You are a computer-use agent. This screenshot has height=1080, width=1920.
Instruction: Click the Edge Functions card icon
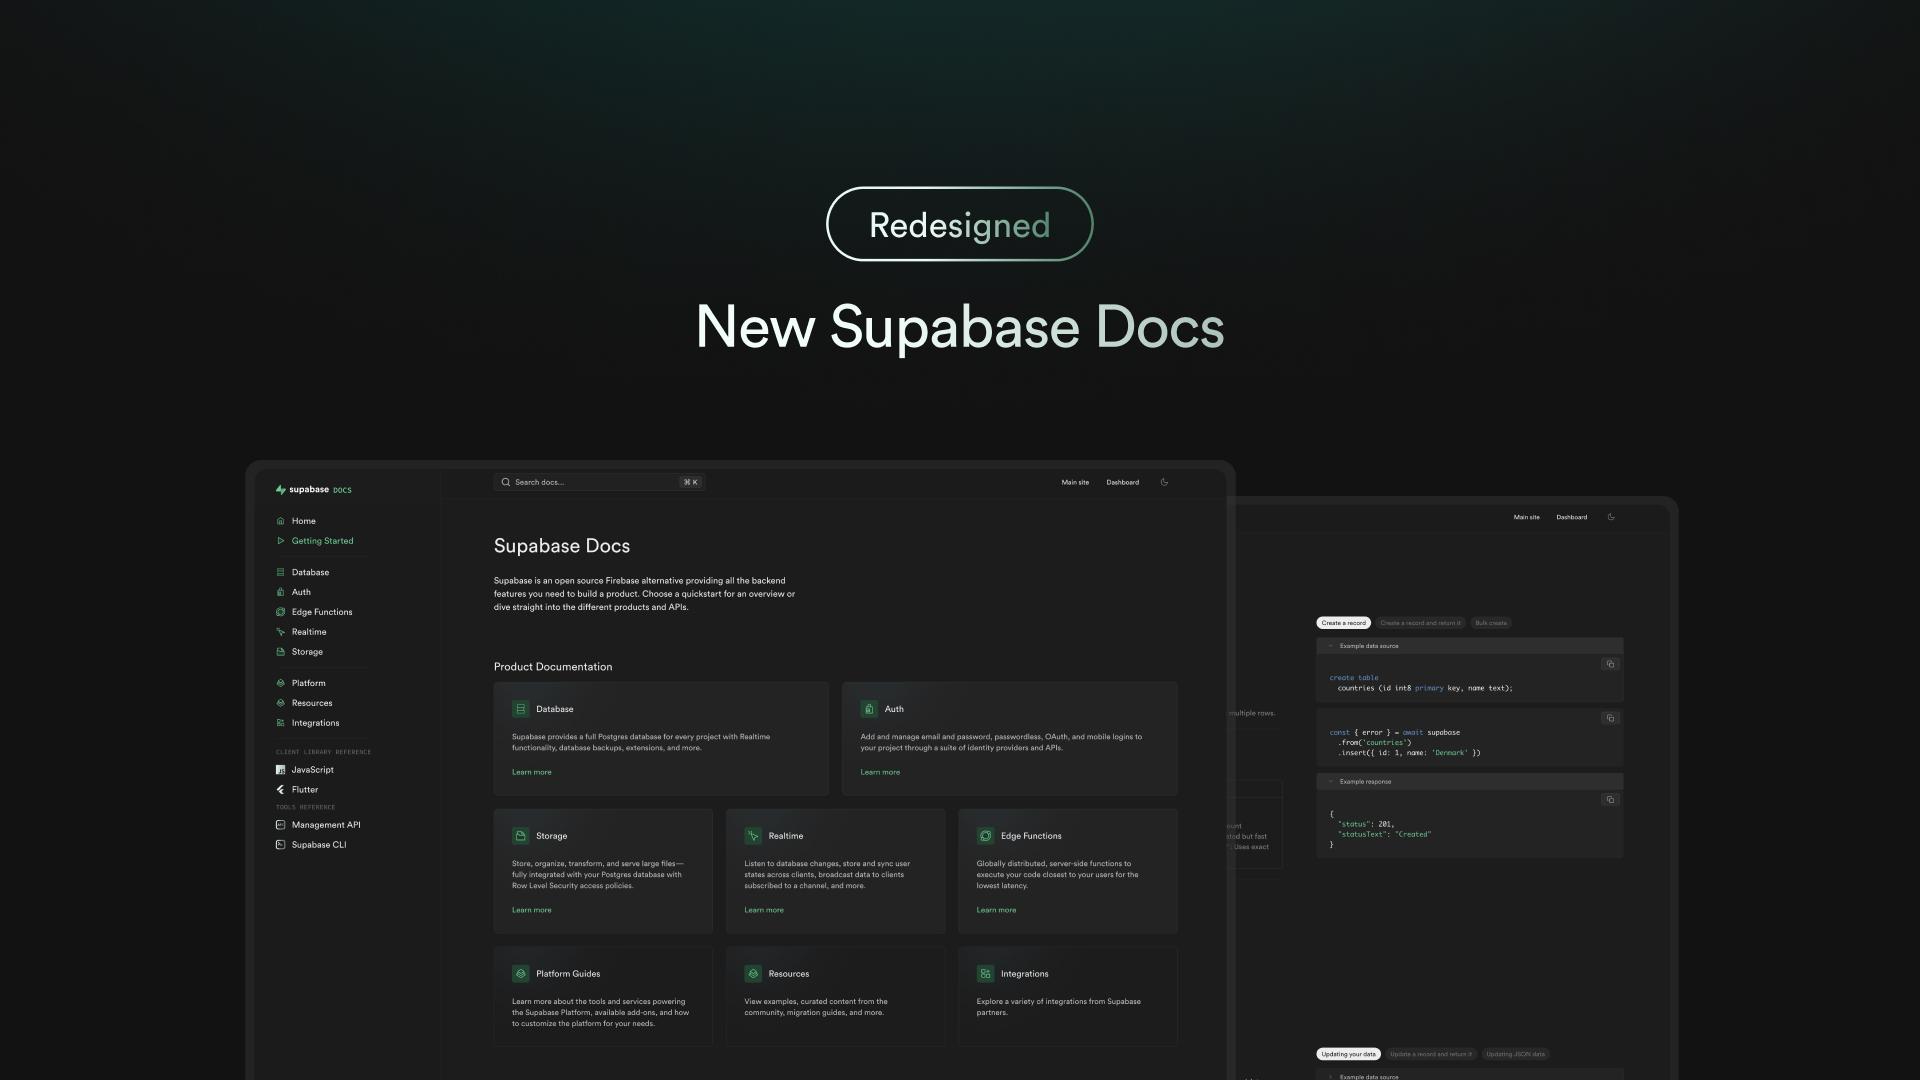[985, 836]
